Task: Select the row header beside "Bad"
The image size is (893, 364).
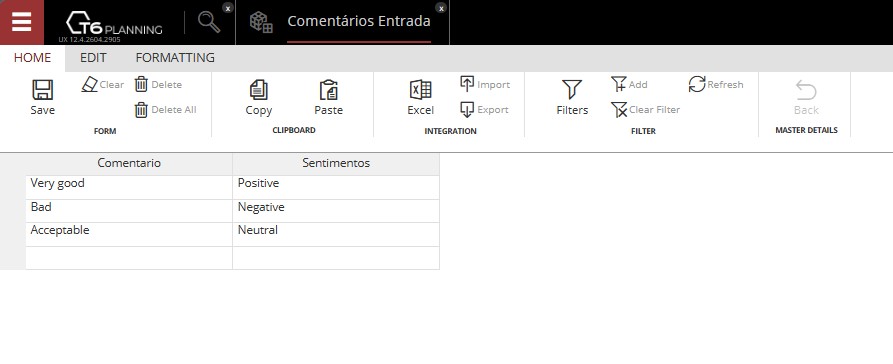Action: (x=13, y=211)
